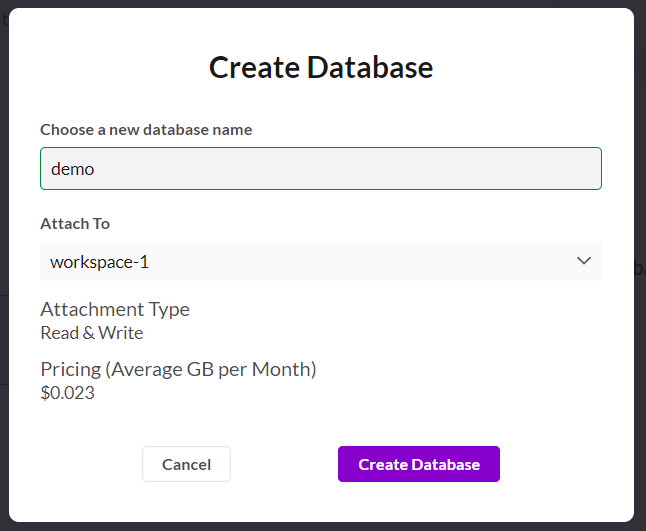This screenshot has height=531, width=646.
Task: Click the 'Attachment Type' heading
Action: click(115, 309)
